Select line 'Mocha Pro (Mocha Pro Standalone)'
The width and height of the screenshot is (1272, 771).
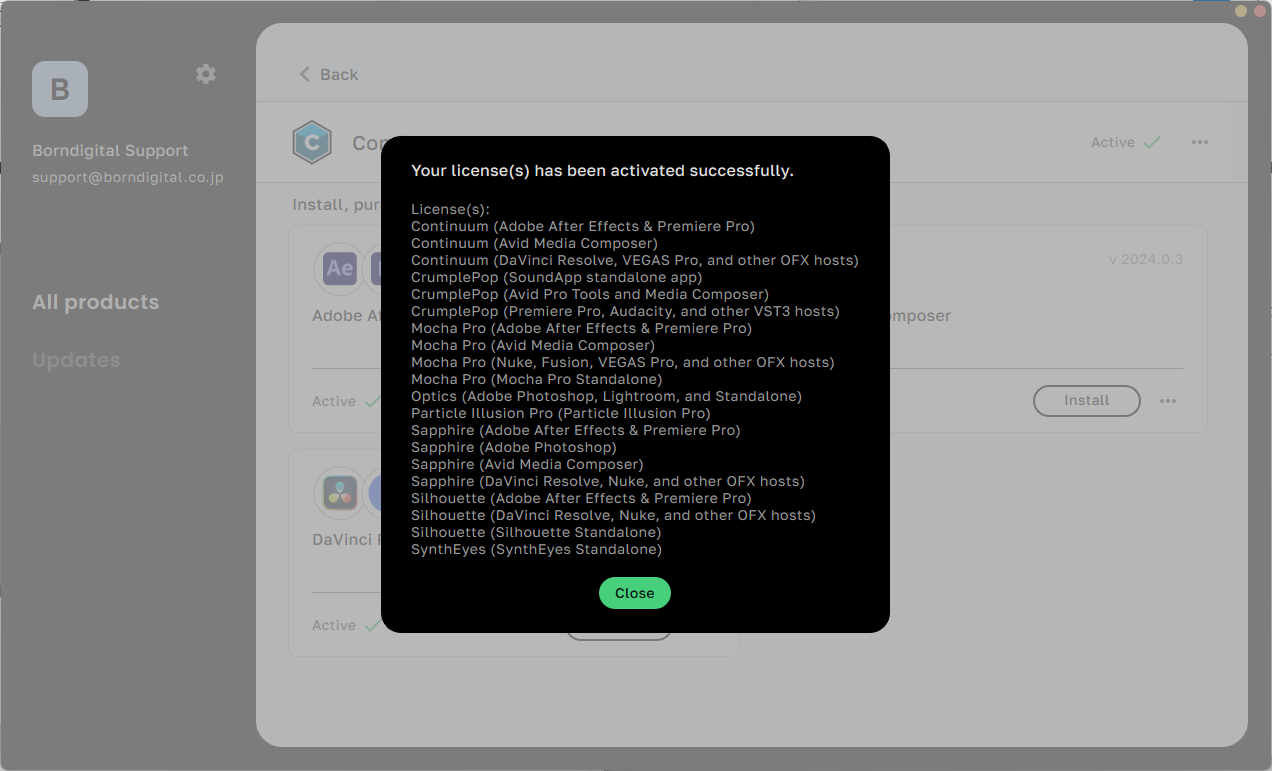pyautogui.click(x=536, y=379)
